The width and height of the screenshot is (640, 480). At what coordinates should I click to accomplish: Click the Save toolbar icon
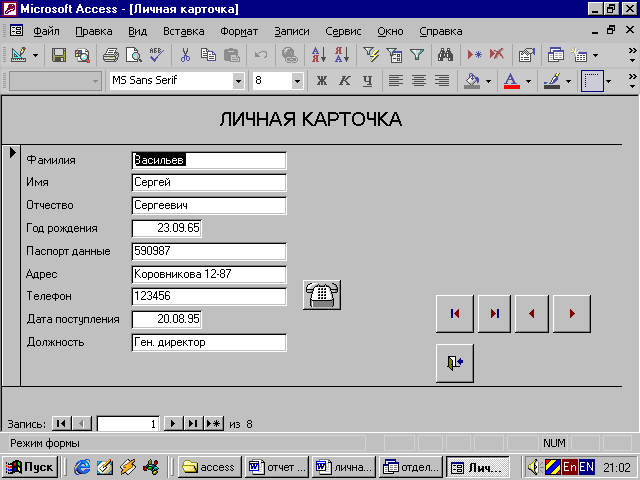tap(59, 55)
